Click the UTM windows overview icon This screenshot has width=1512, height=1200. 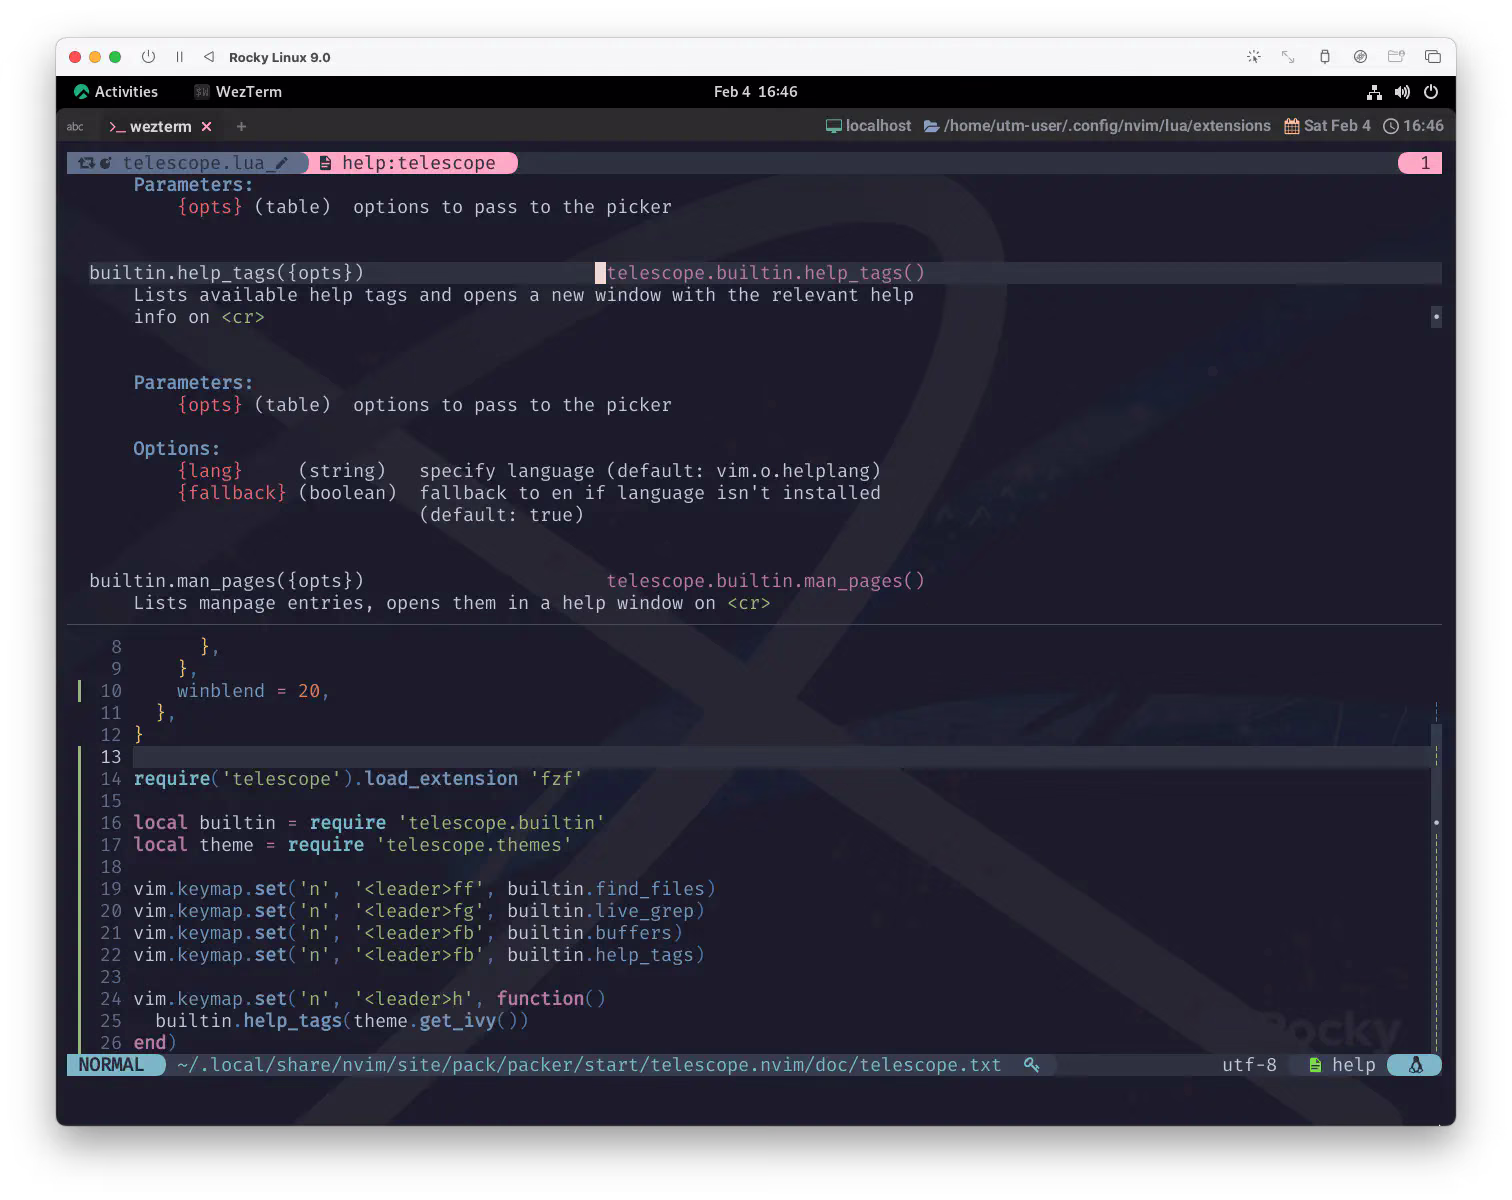[x=1433, y=57]
